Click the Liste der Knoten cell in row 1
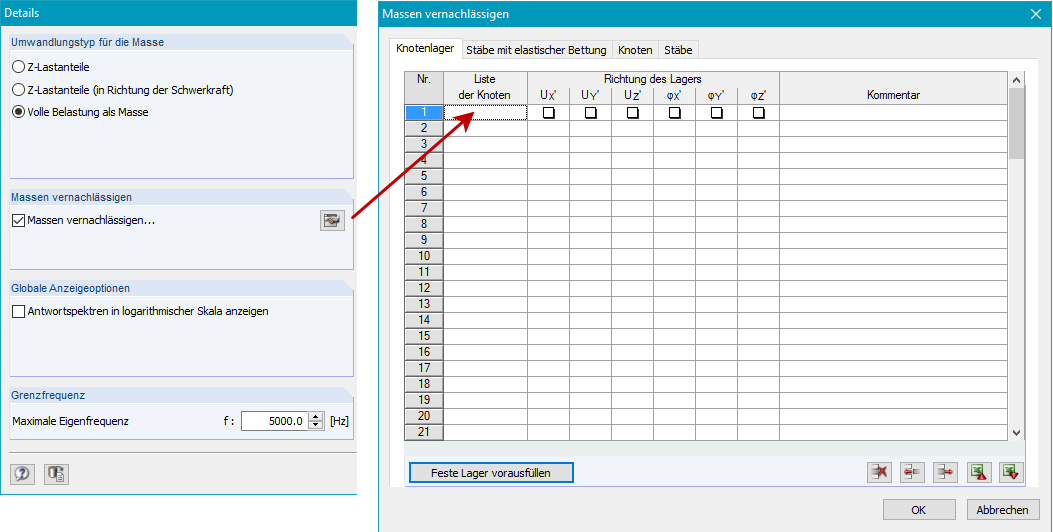 (486, 113)
